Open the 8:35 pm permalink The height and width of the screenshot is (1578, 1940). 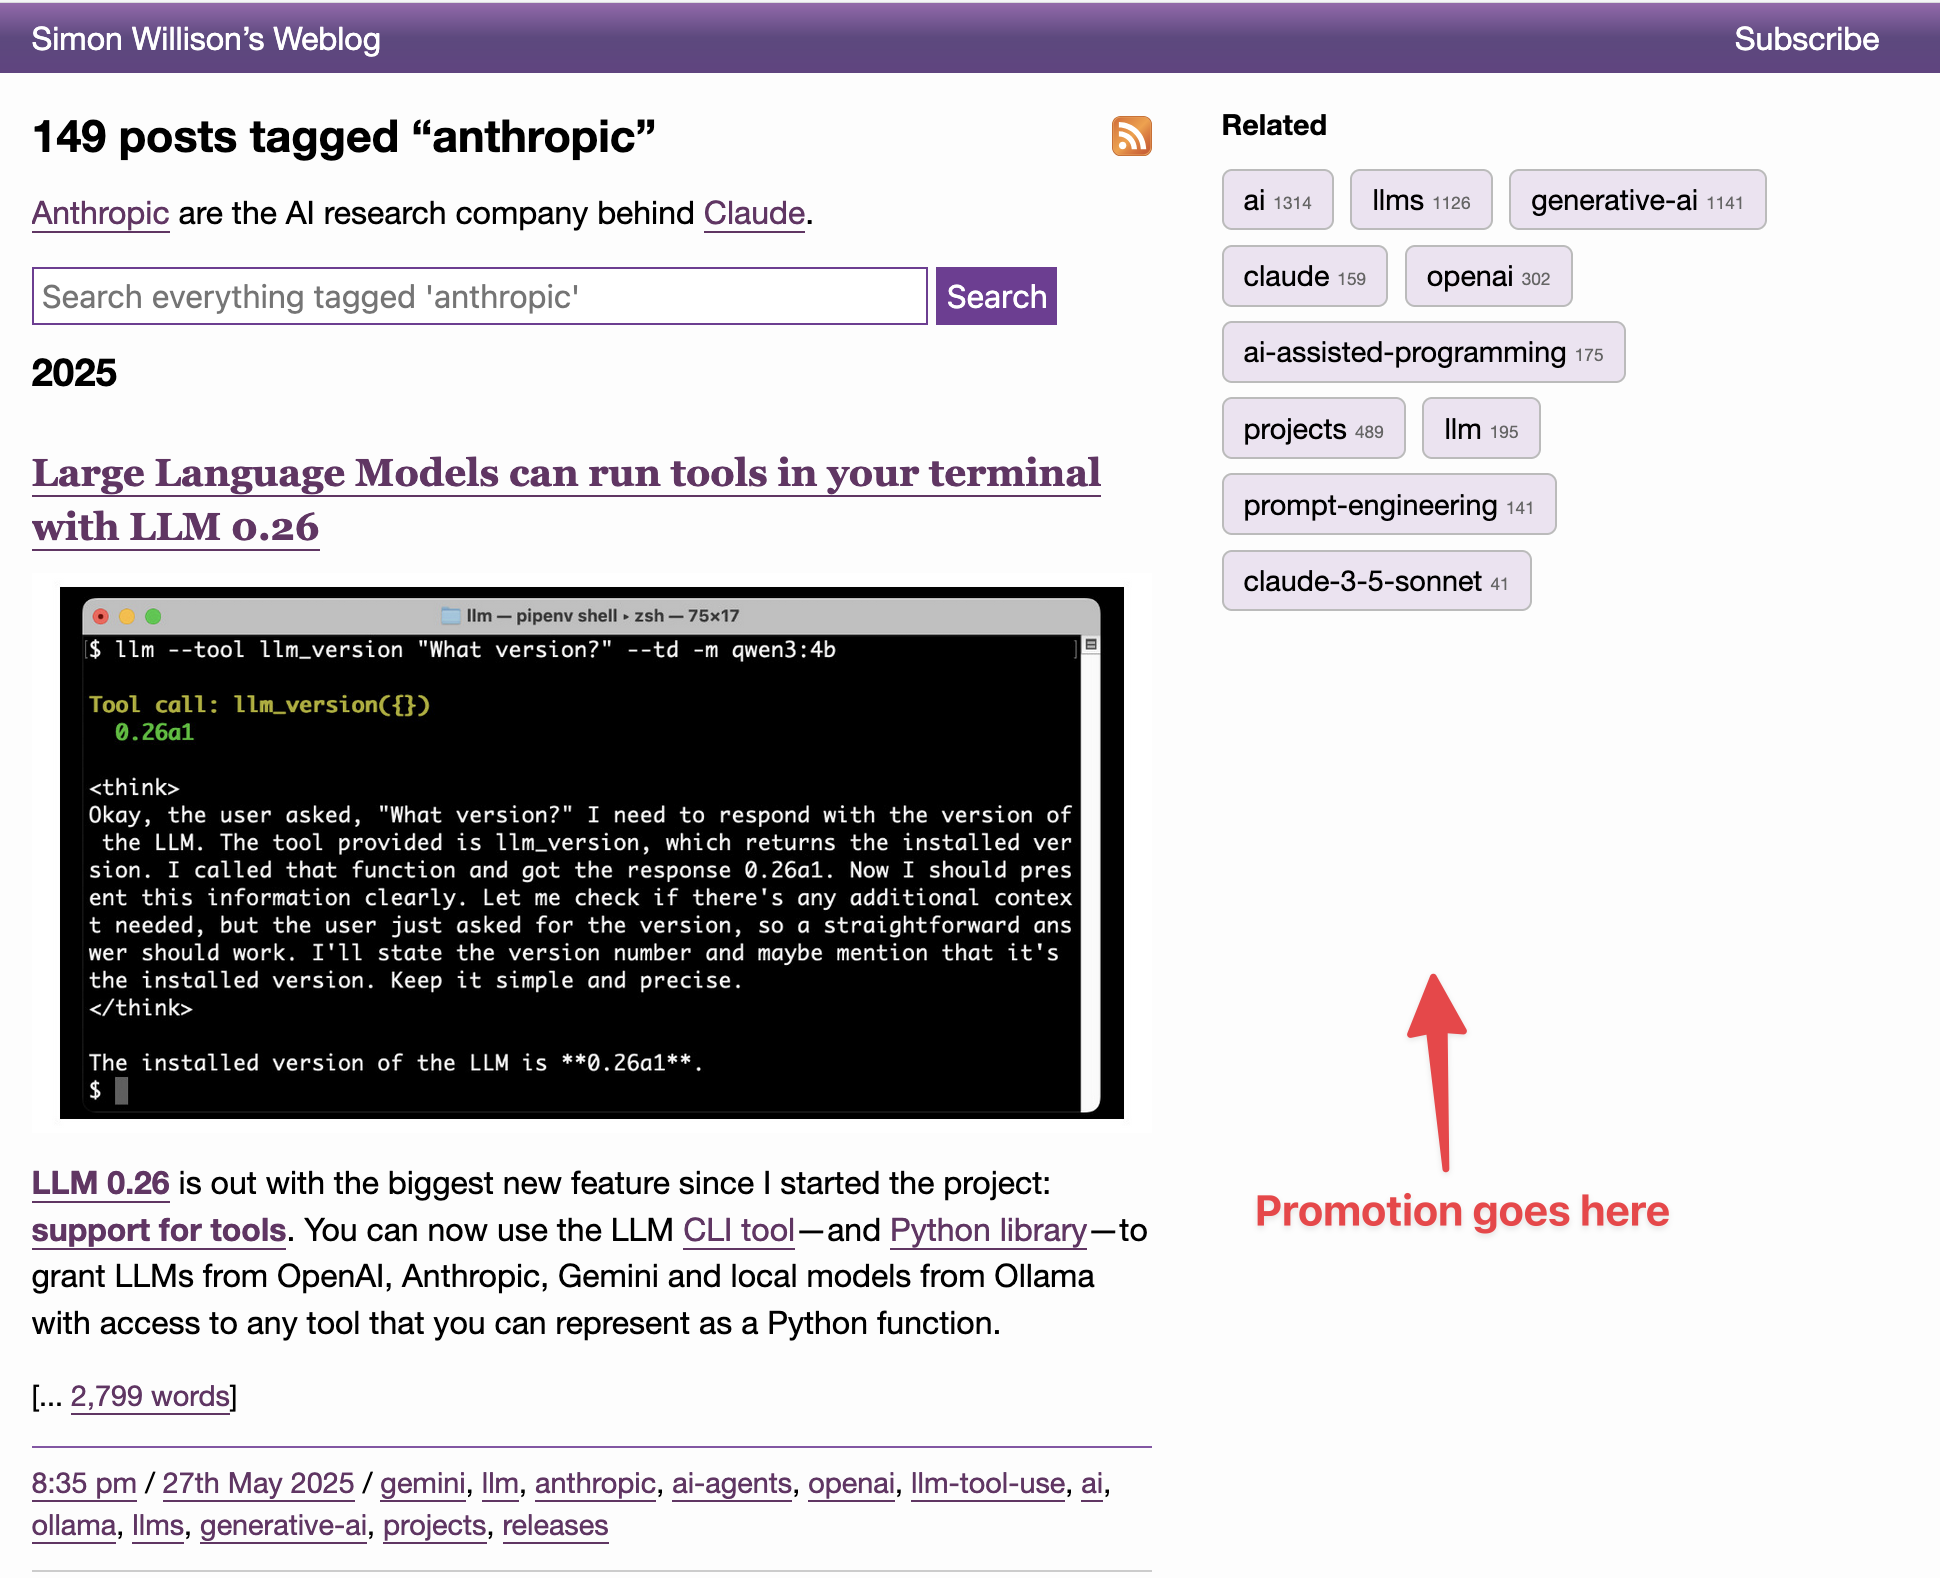click(84, 1483)
